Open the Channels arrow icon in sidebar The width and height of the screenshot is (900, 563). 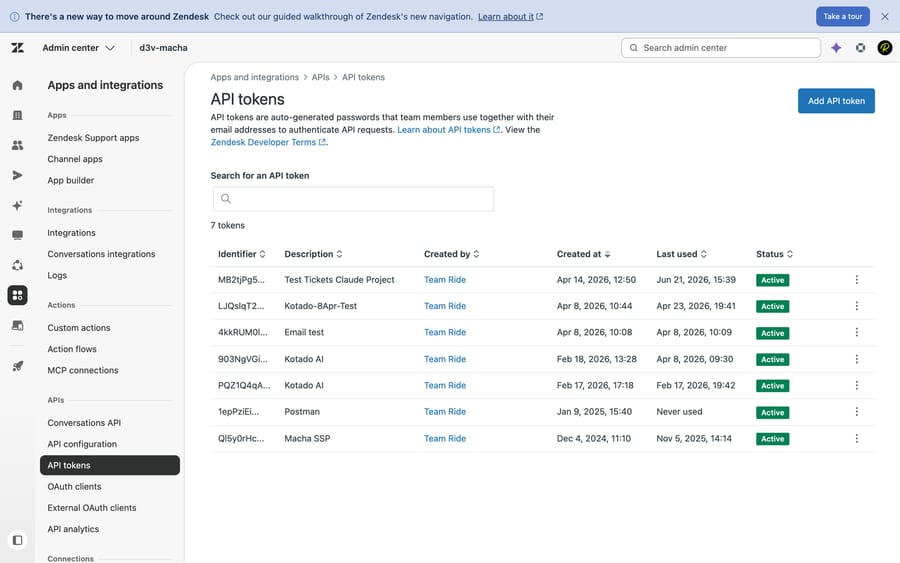click(x=18, y=175)
